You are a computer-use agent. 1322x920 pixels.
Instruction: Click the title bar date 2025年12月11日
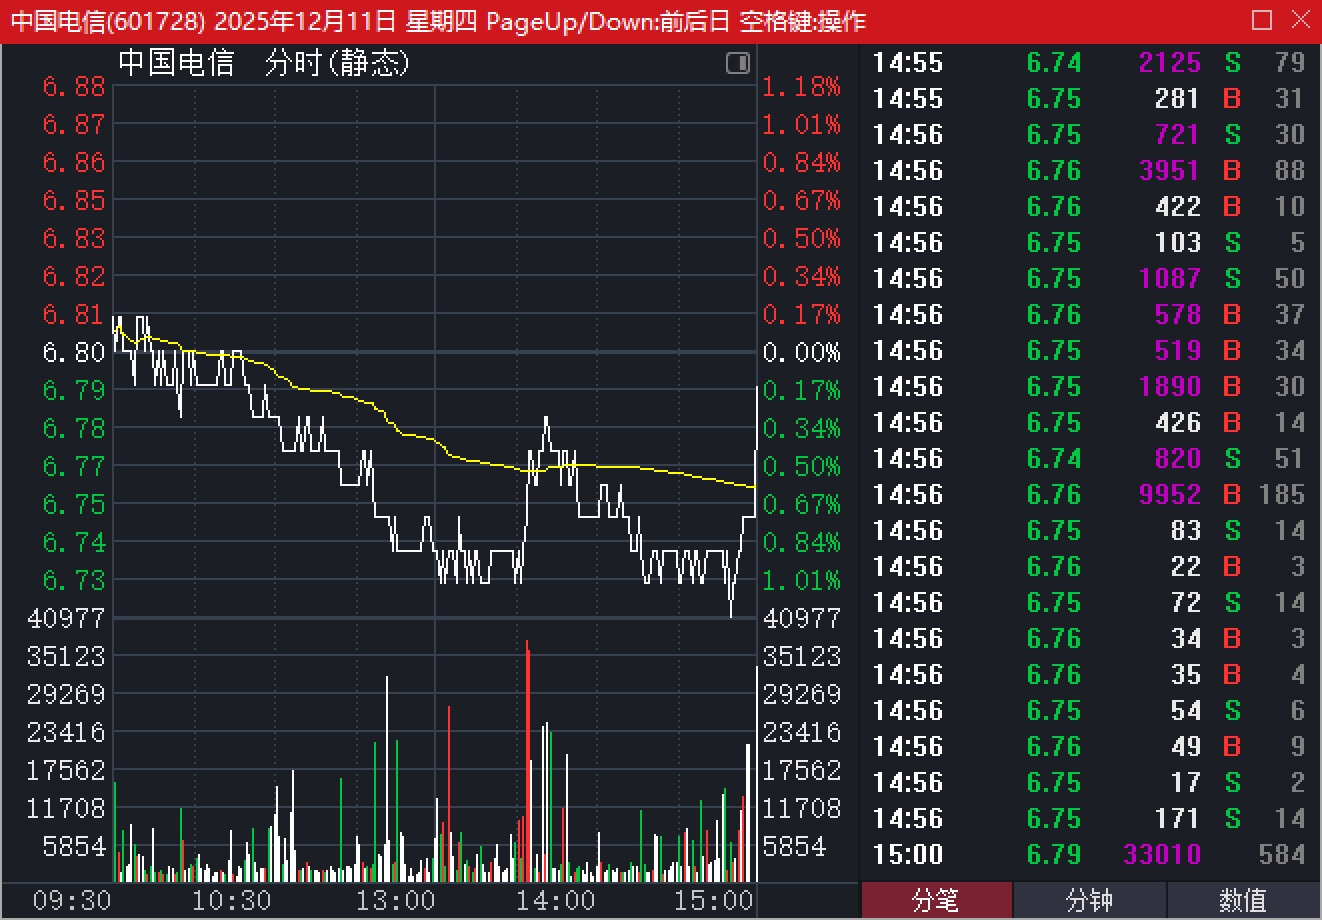pyautogui.click(x=306, y=21)
